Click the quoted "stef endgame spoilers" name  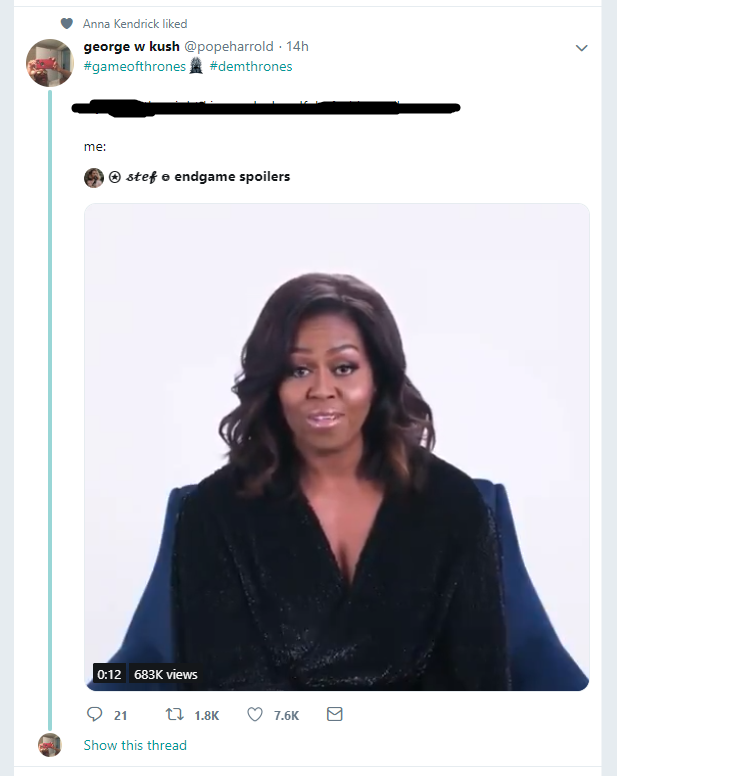(x=208, y=177)
